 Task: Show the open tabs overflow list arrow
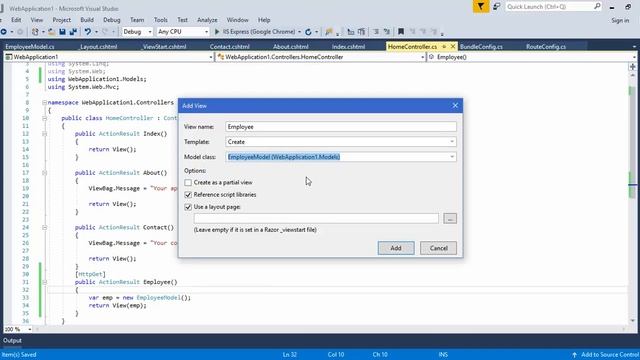click(634, 47)
